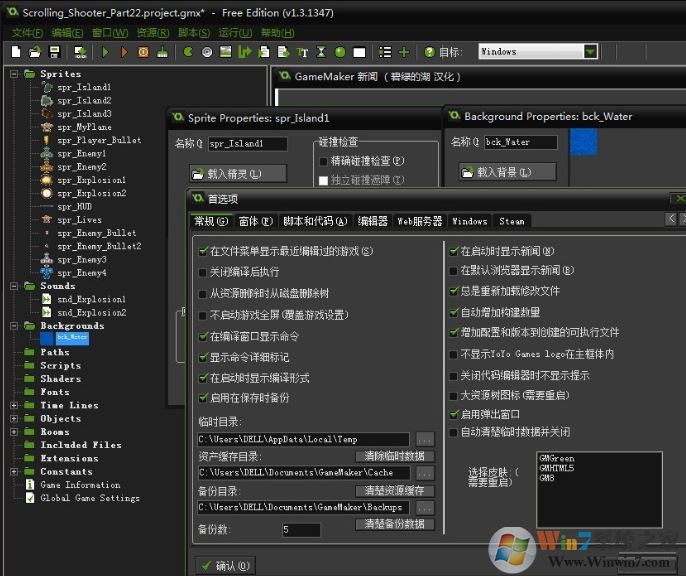
Task: Click the 载入背景 button
Action: pyautogui.click(x=508, y=172)
